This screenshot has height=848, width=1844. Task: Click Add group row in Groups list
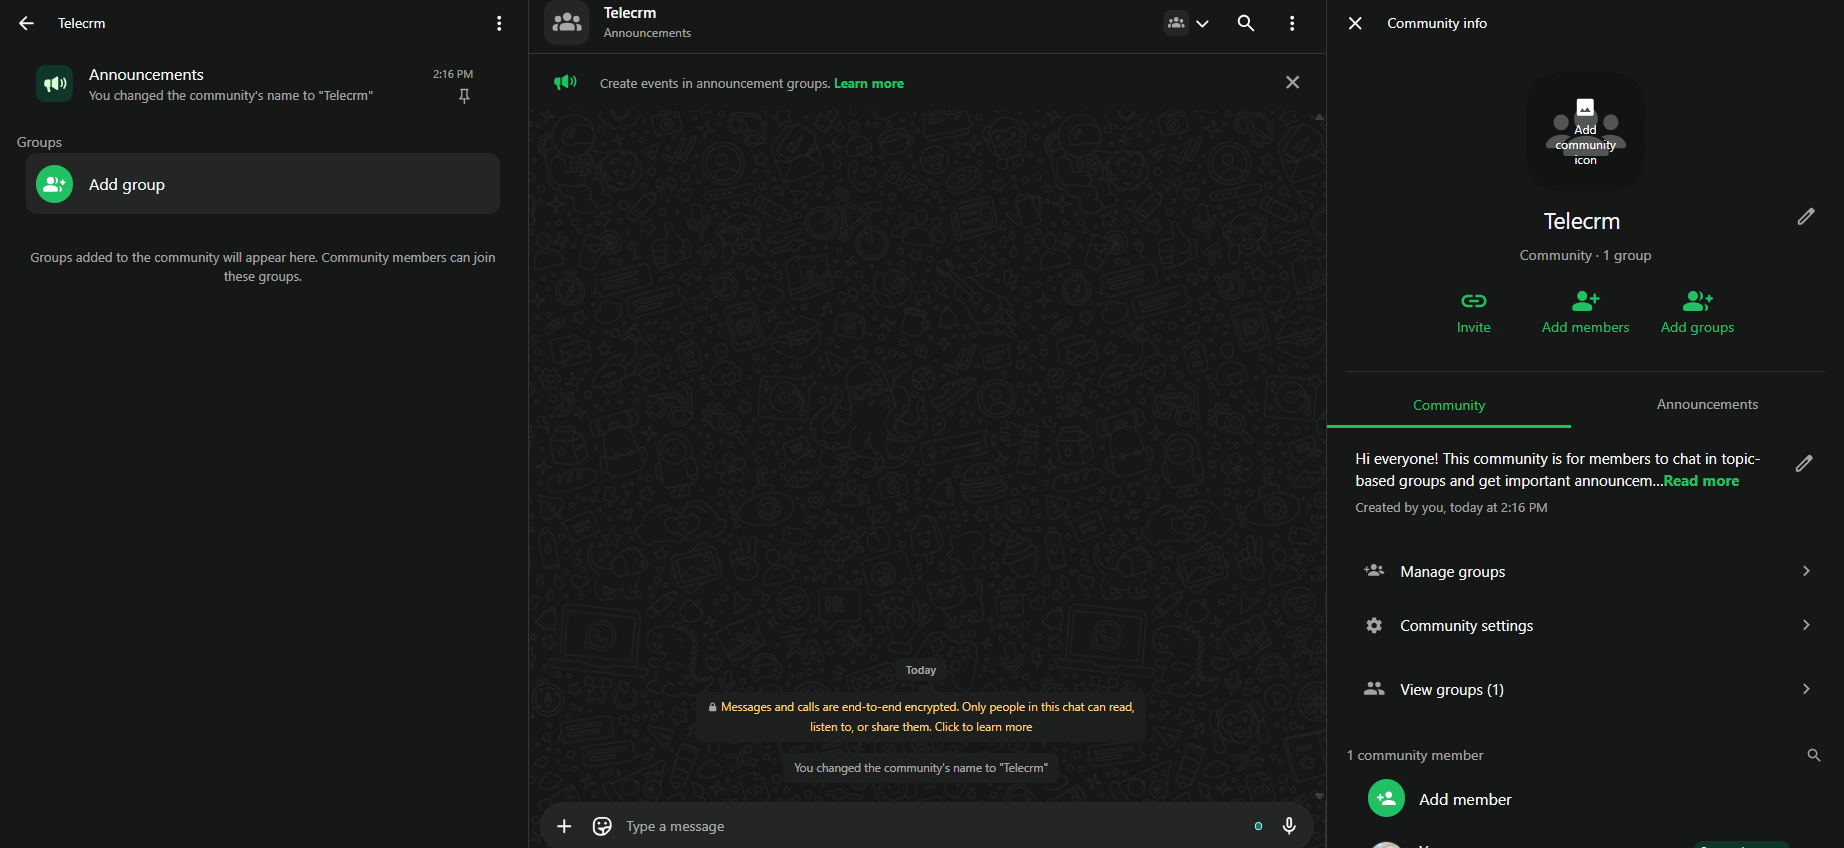[263, 184]
